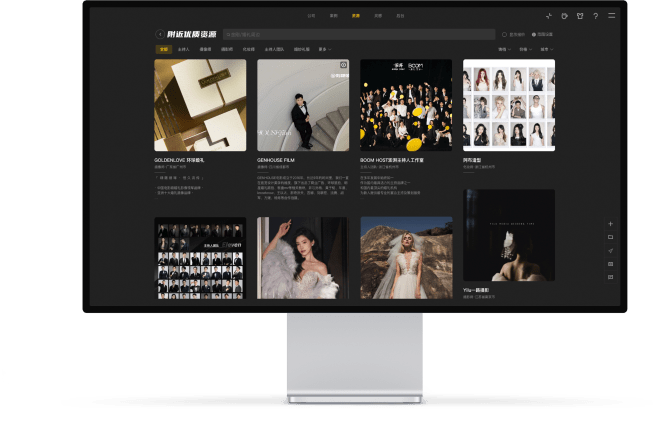Screen dimensions: 665x432
Task: Click the sparkle icon in top-right toolbar
Action: (x=548, y=16)
